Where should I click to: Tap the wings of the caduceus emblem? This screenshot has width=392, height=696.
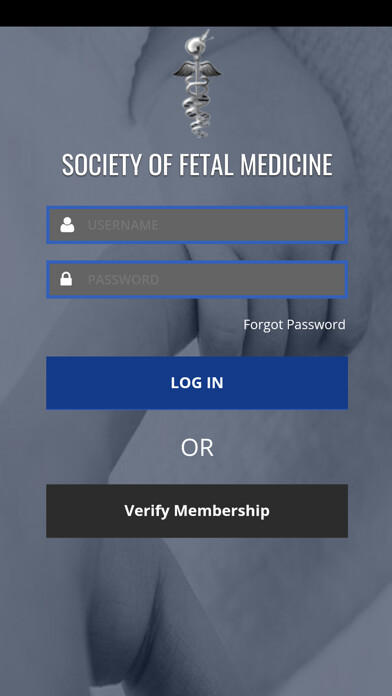[197, 71]
